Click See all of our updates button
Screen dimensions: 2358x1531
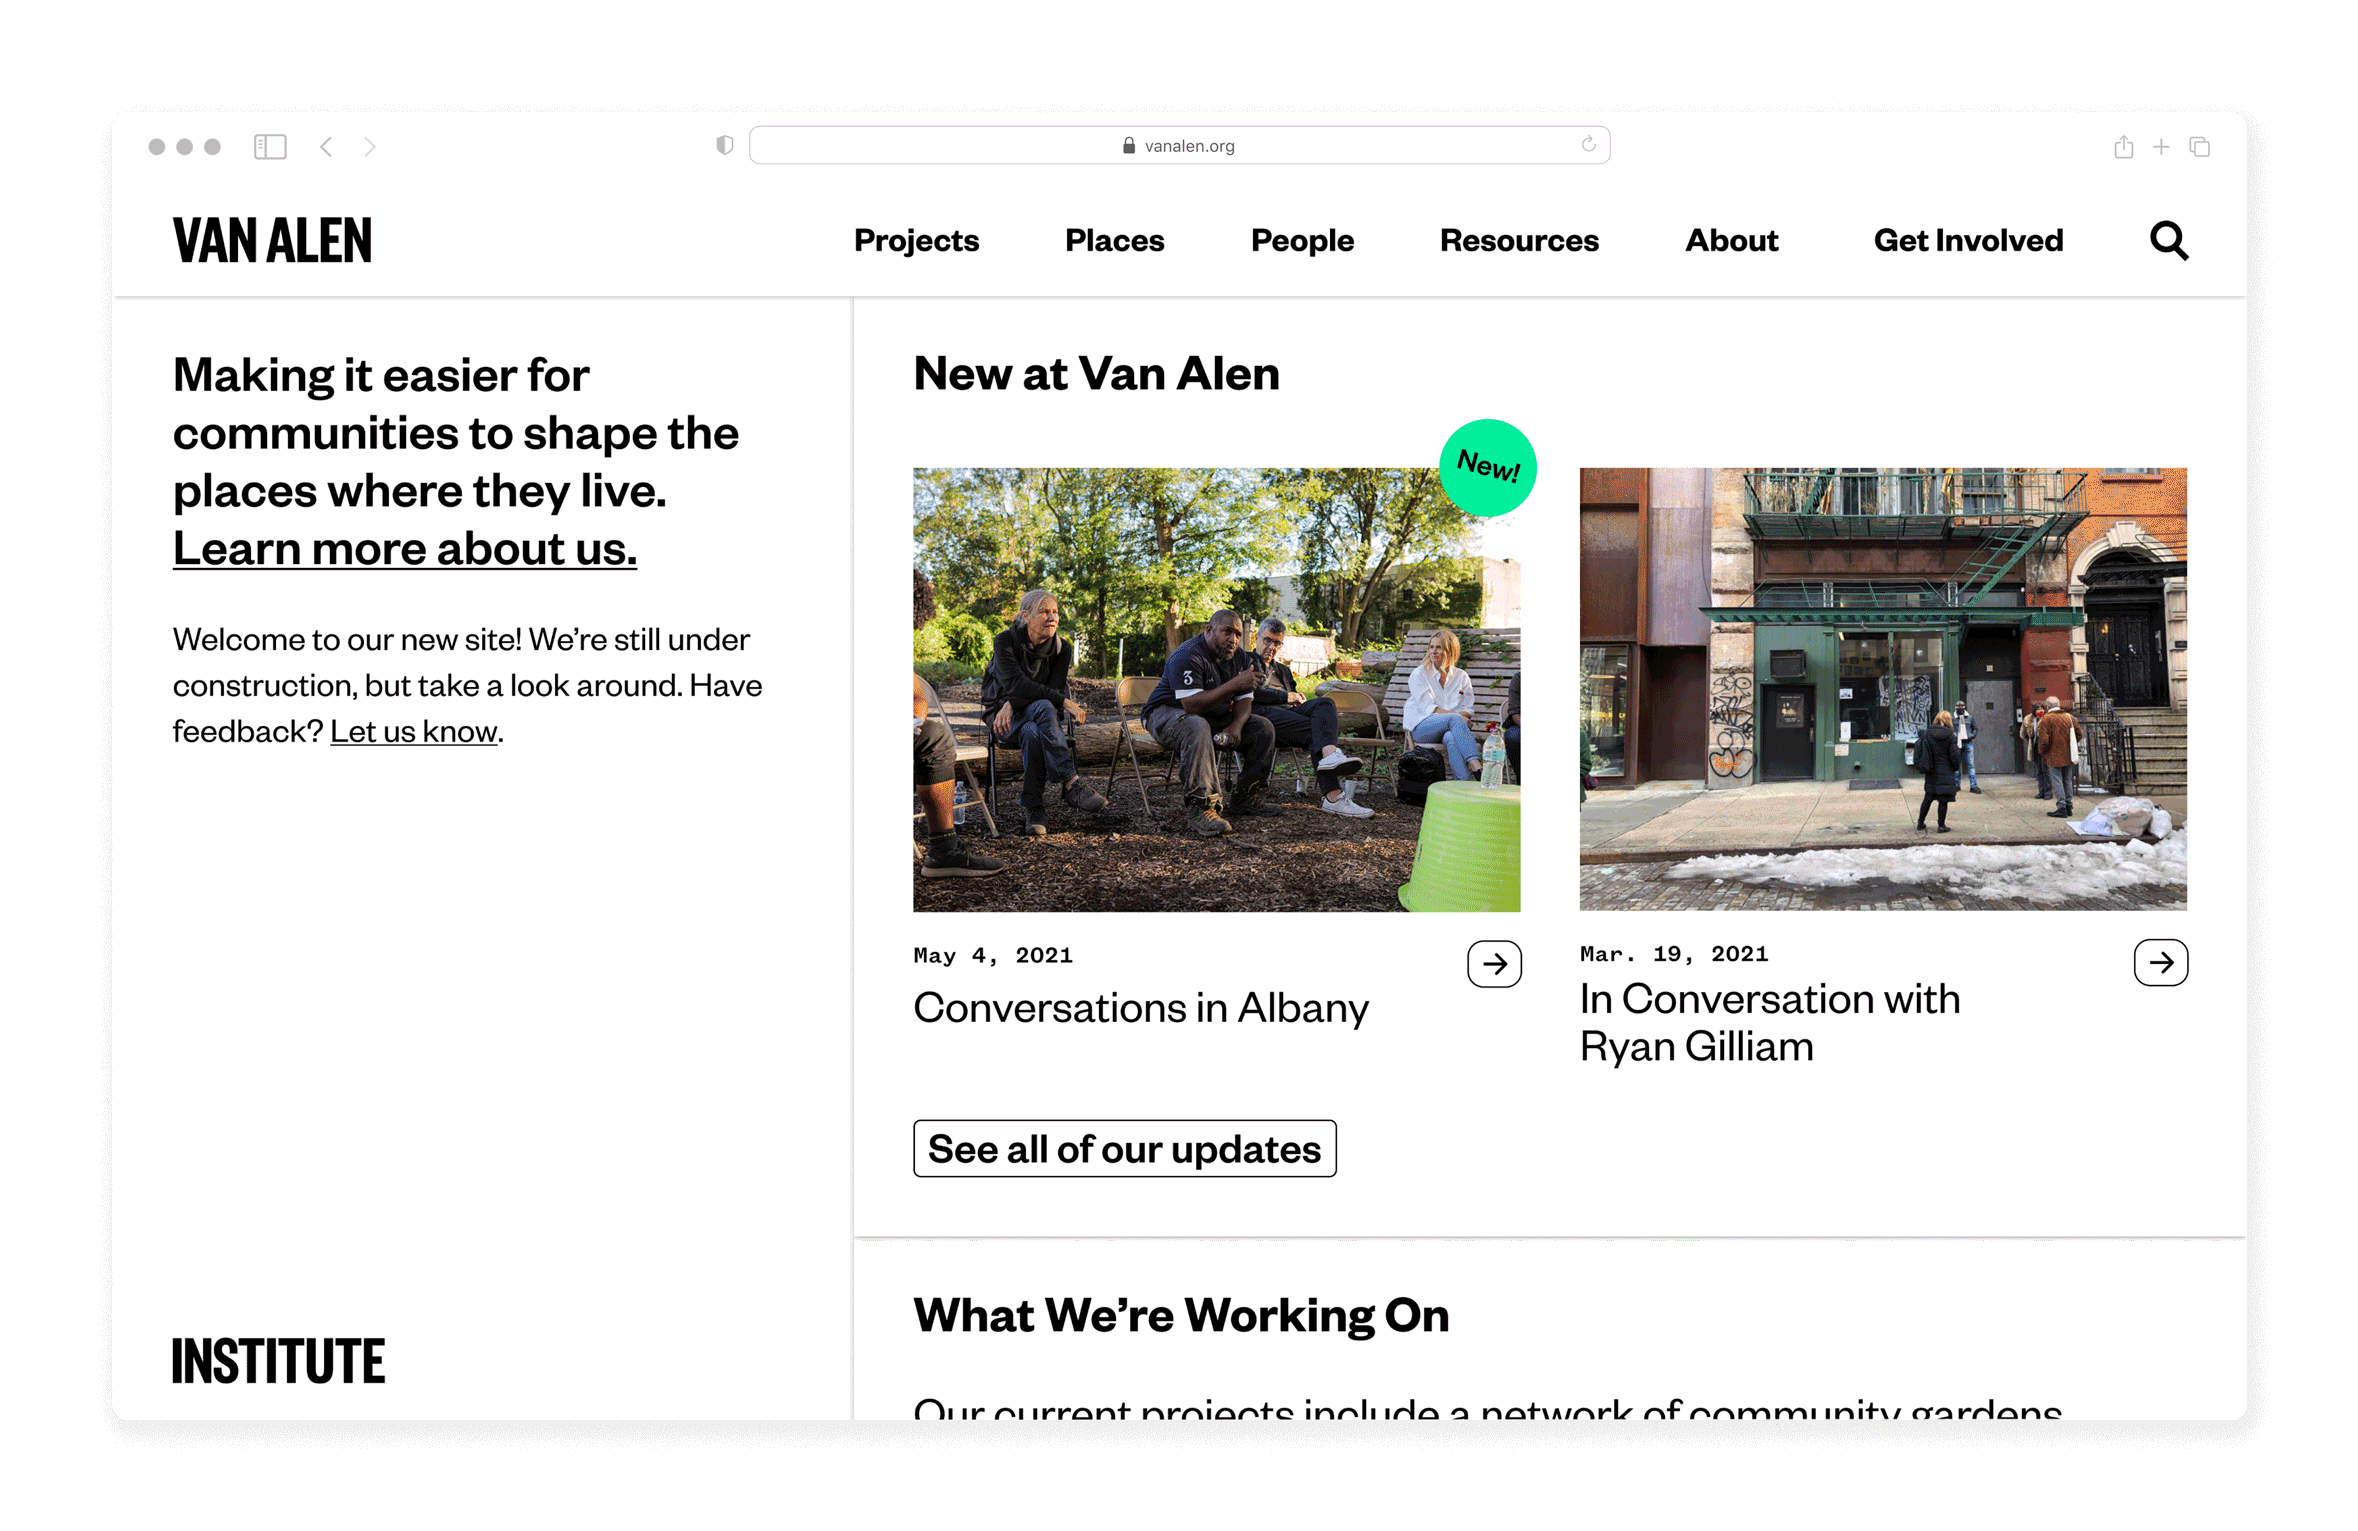click(1124, 1148)
